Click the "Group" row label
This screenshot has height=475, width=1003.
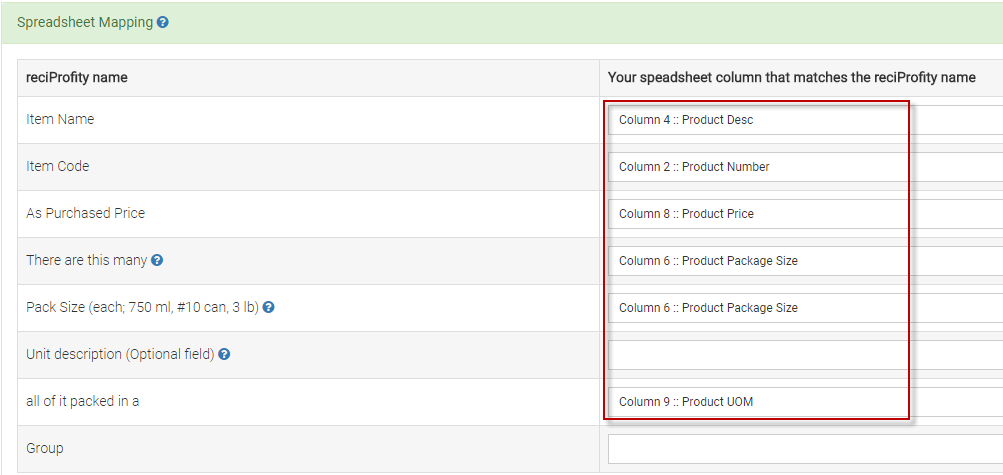45,448
